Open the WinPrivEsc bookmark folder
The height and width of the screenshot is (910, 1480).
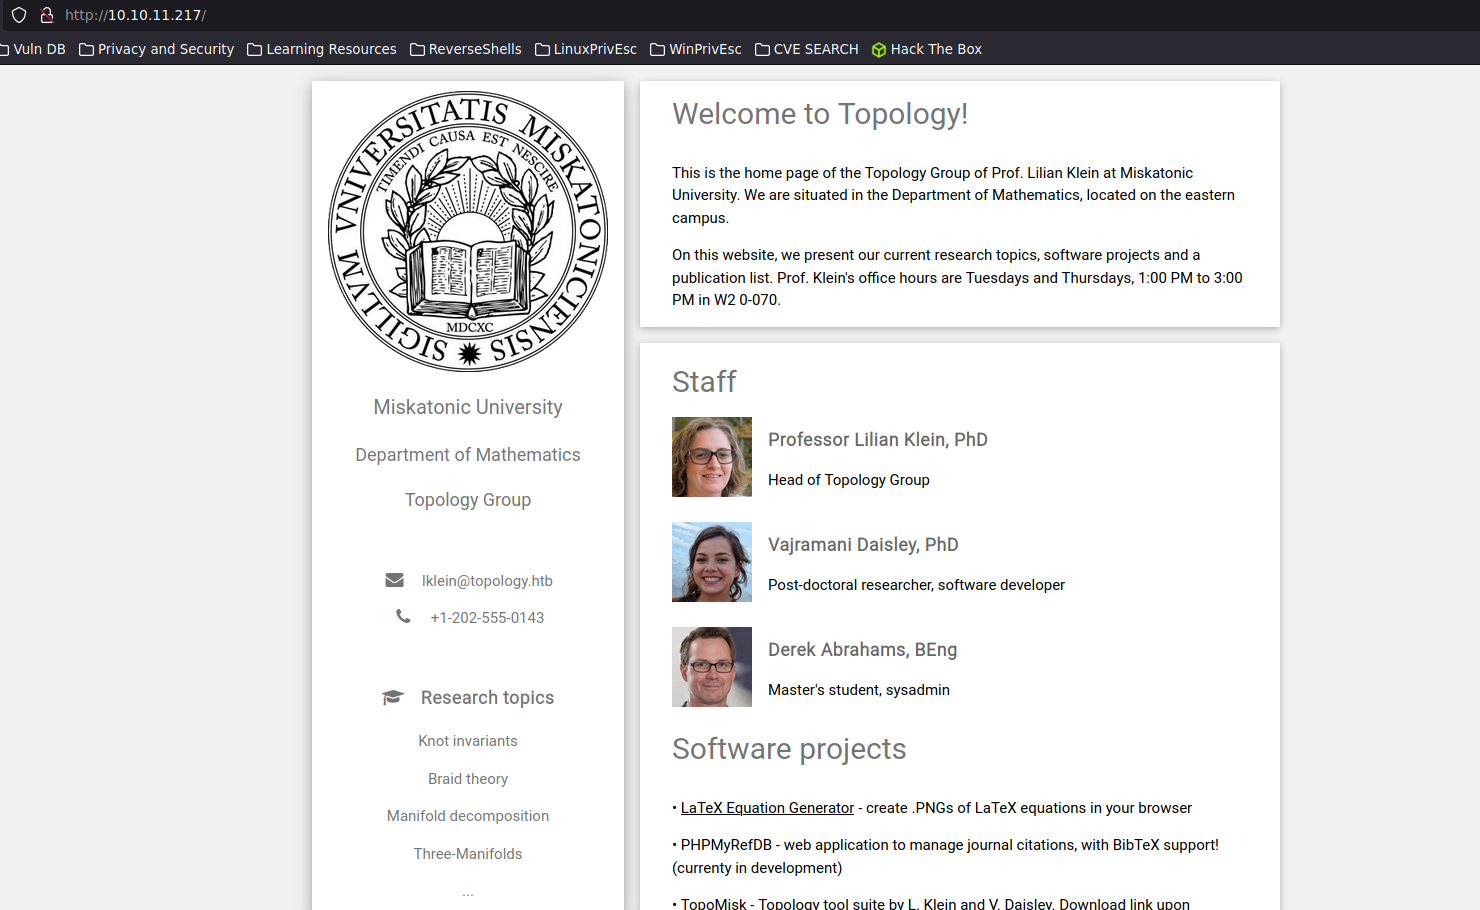[x=696, y=49]
